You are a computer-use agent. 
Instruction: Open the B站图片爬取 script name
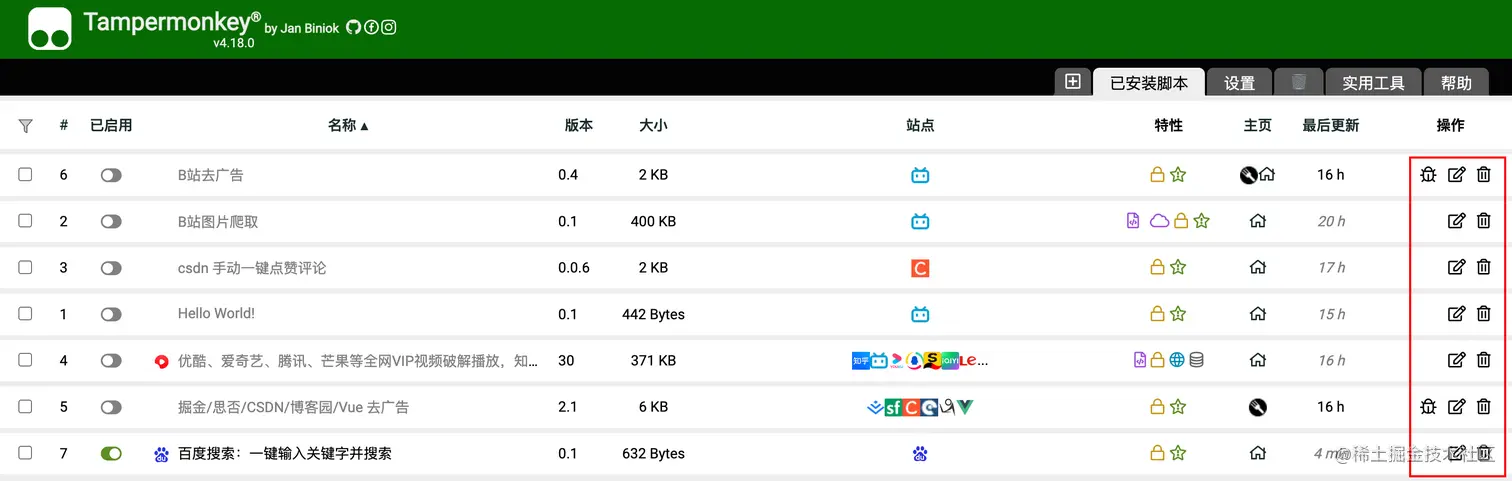click(218, 221)
